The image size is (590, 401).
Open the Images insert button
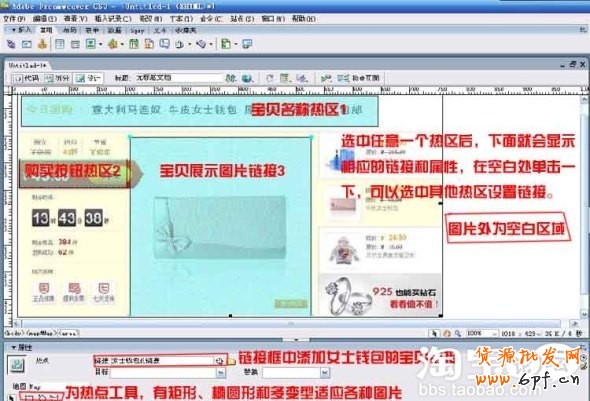(91, 44)
